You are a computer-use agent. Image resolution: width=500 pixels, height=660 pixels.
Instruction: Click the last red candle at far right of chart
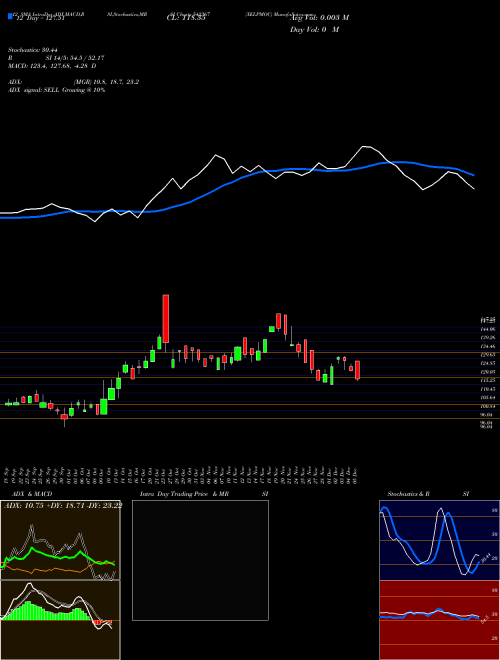358,370
